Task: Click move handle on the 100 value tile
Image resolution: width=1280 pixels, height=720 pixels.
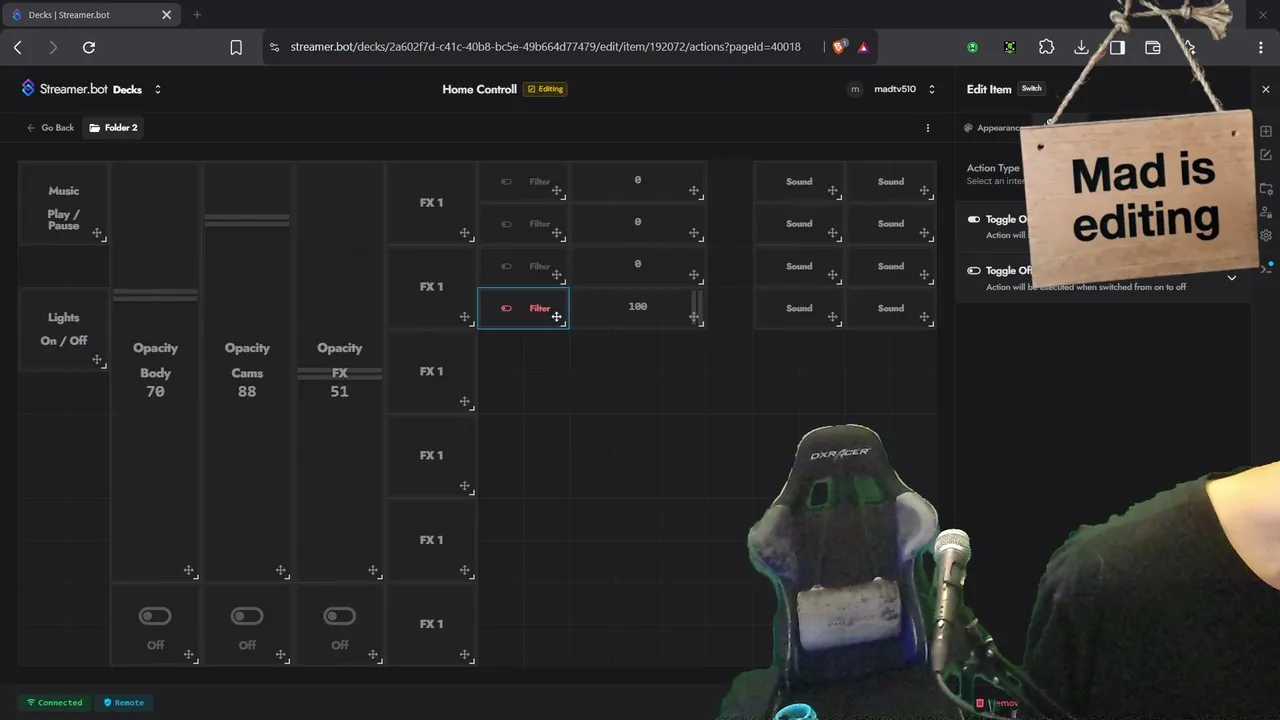Action: coord(694,317)
